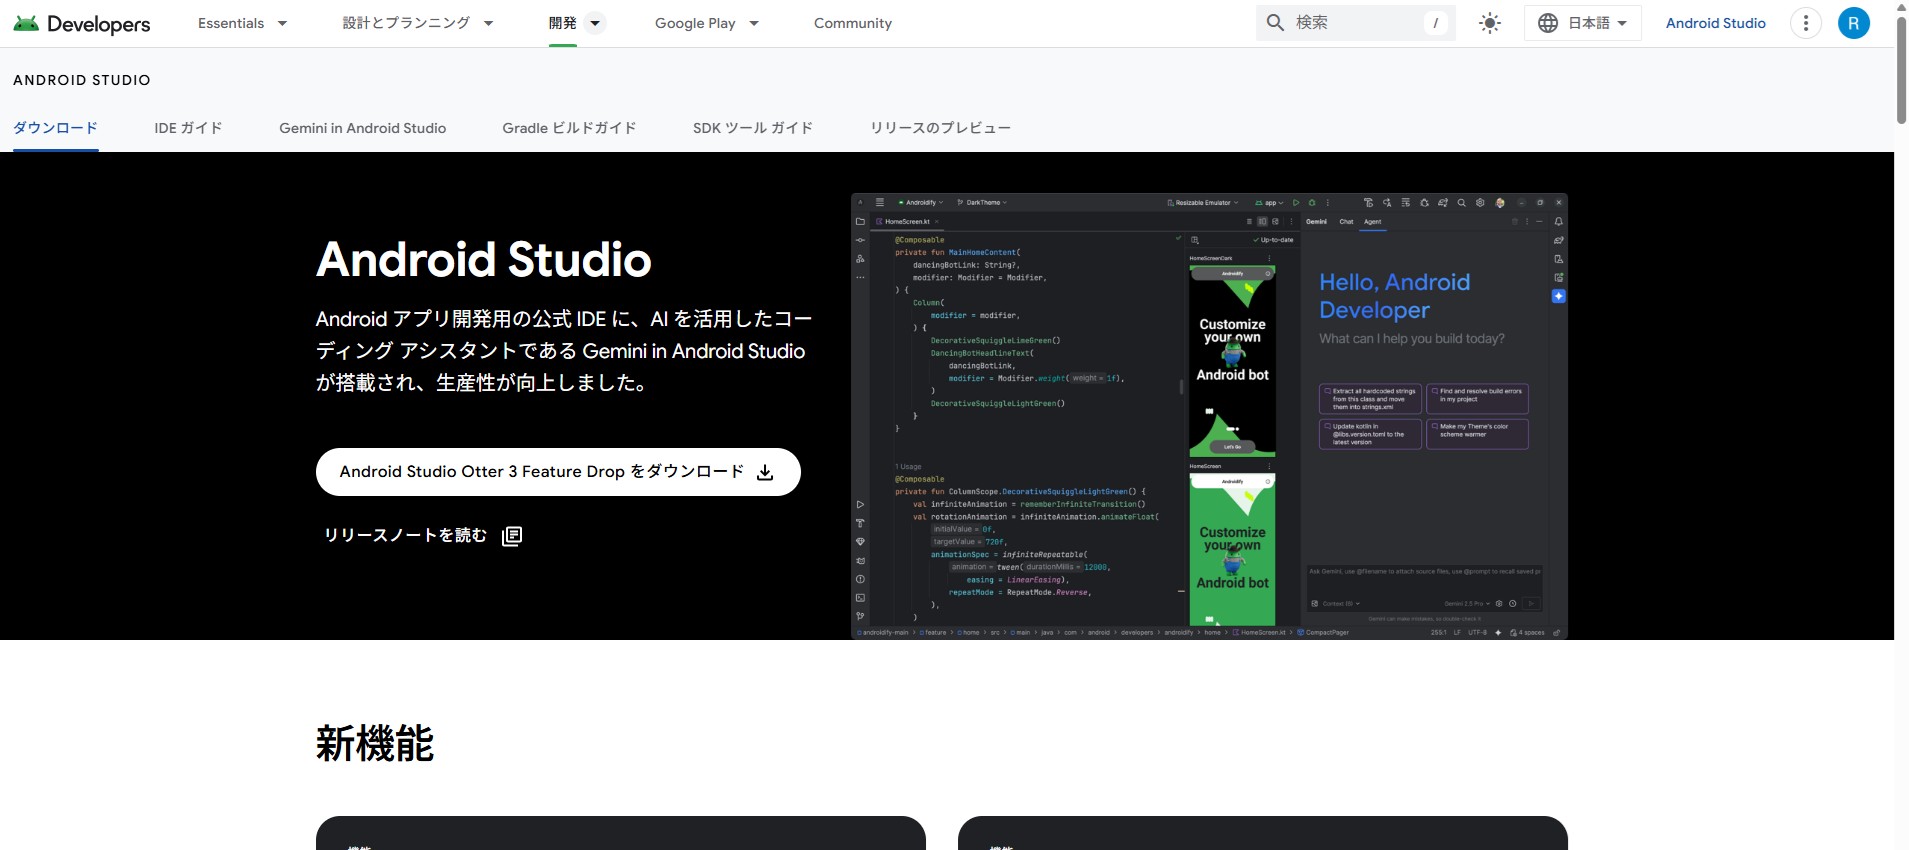1909x850 pixels.
Task: Open the account avatar labeled R
Action: 1854,23
